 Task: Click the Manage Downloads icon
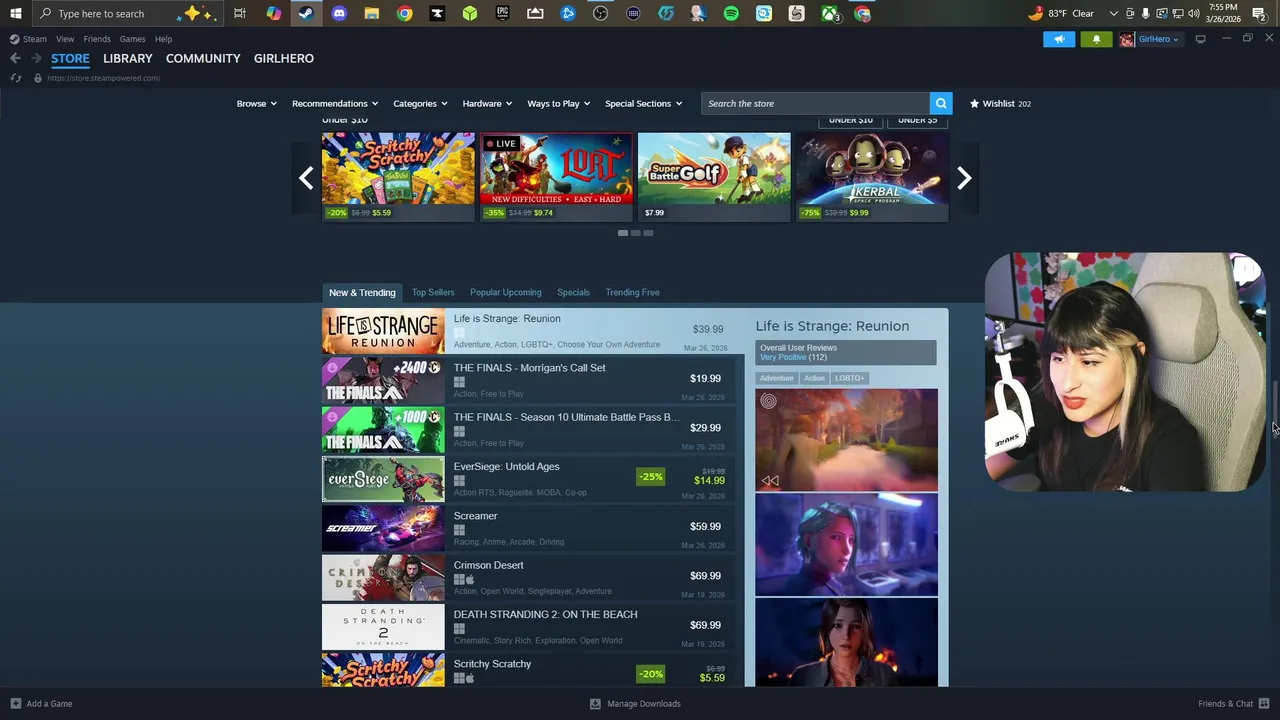coord(595,703)
